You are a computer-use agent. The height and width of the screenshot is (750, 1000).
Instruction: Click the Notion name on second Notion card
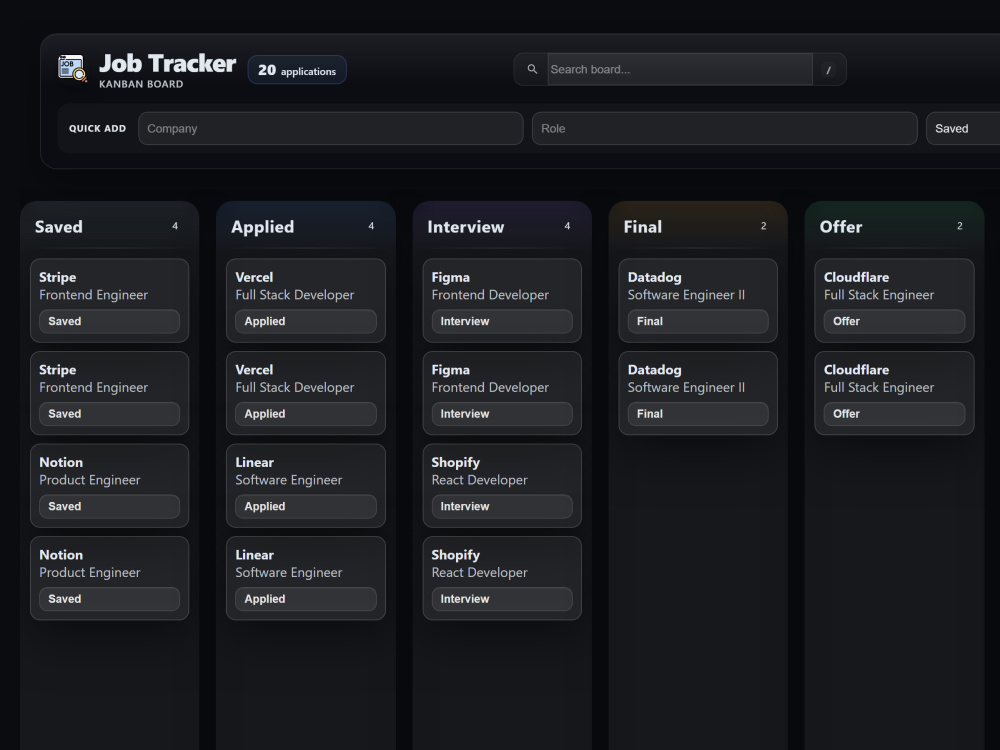click(61, 555)
